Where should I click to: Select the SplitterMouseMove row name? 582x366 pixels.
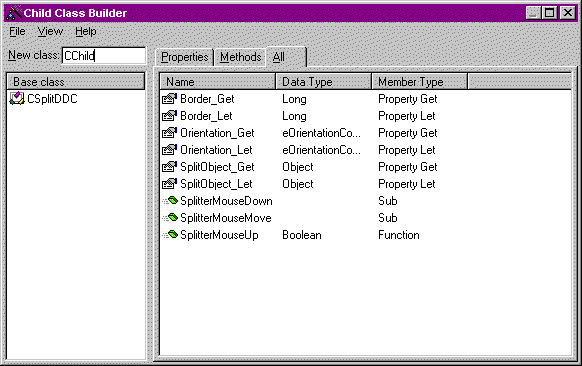[226, 218]
